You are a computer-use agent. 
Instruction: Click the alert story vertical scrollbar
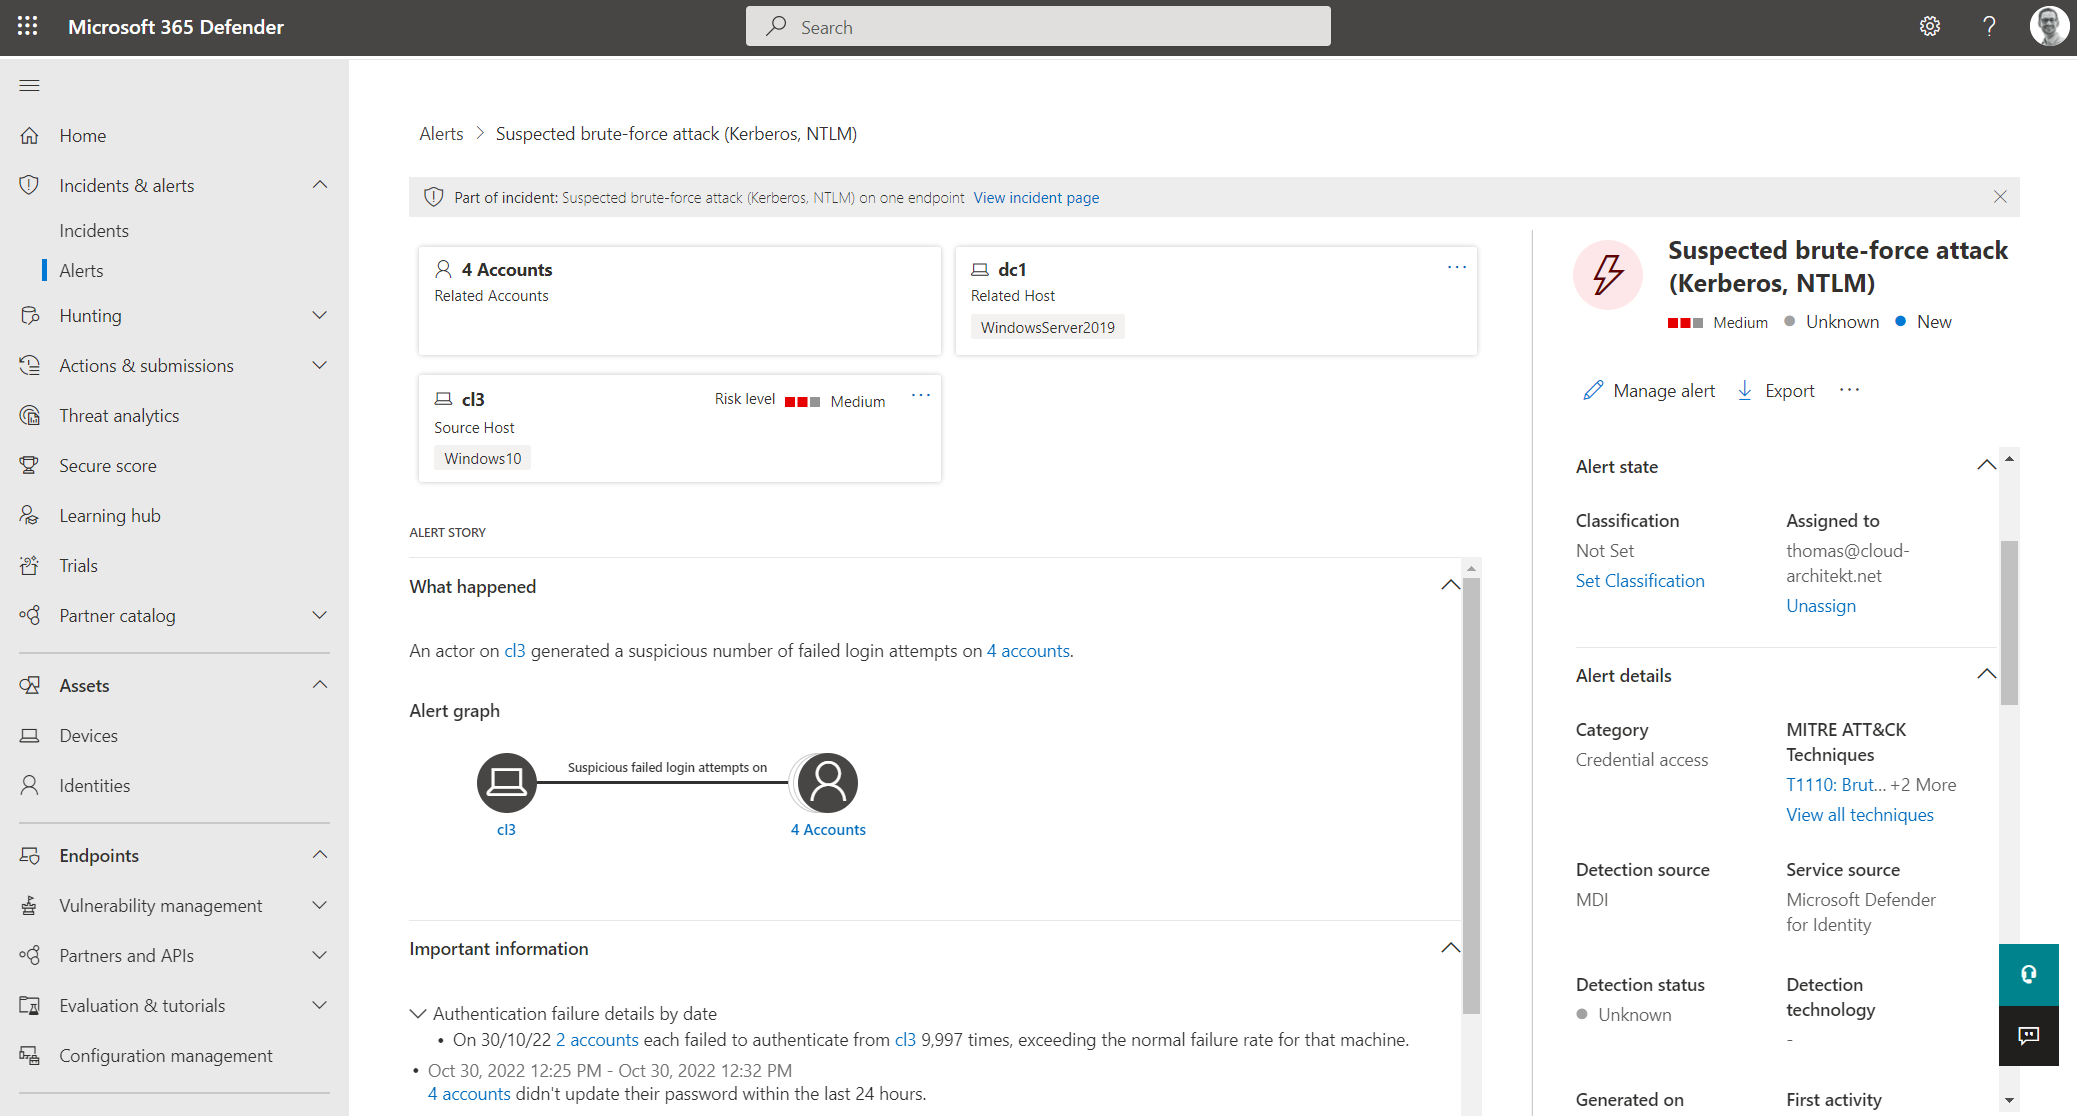click(x=1471, y=795)
